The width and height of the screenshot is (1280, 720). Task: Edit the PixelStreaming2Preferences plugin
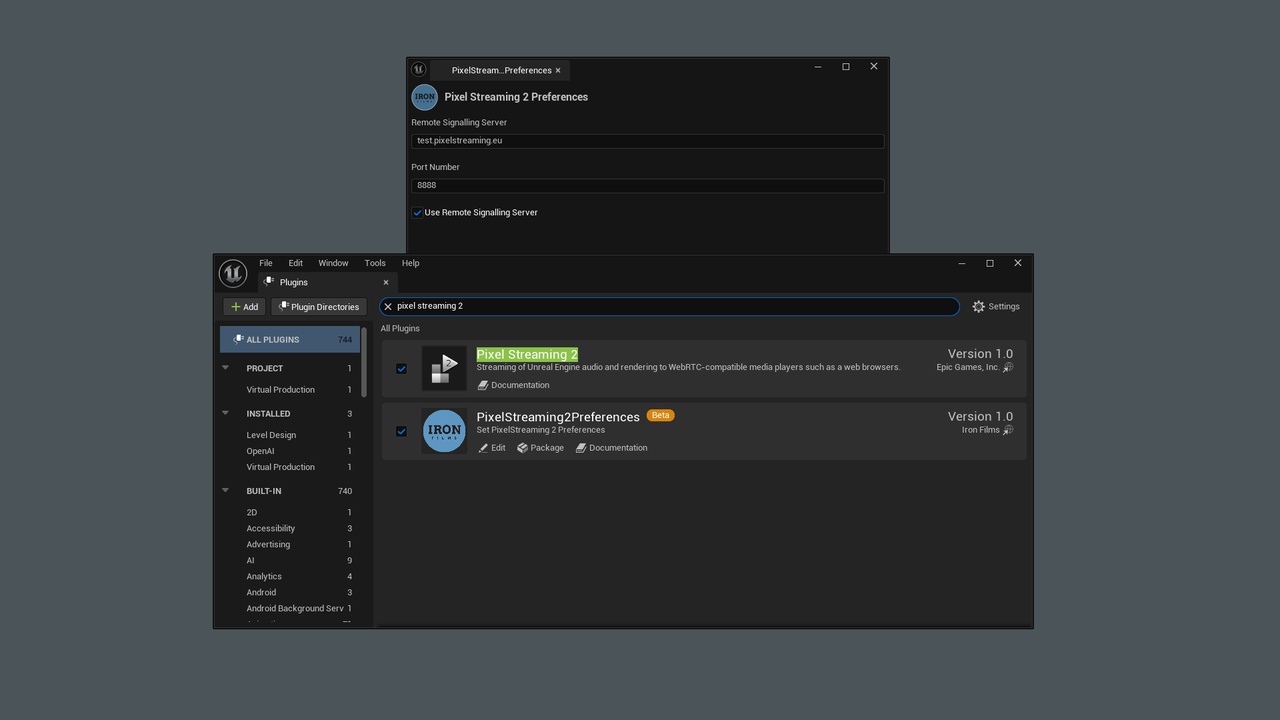pos(492,448)
